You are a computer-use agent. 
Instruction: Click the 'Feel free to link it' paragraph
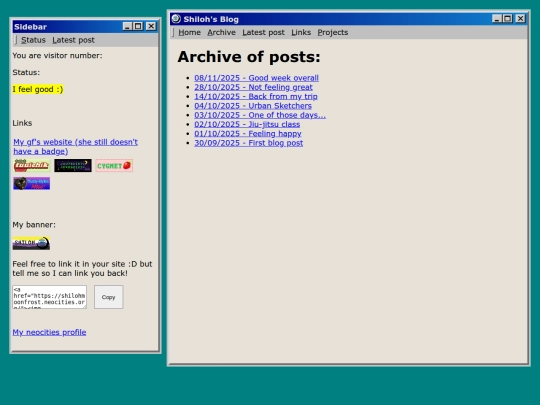(82, 268)
